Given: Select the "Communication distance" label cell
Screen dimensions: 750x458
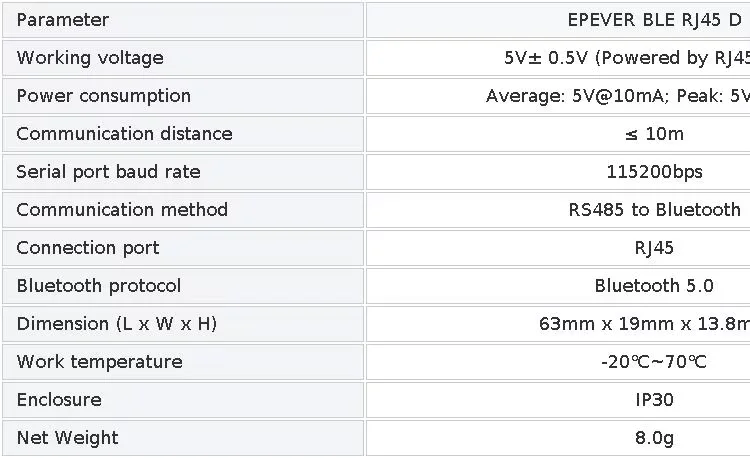Looking at the screenshot, I should click(x=124, y=134).
